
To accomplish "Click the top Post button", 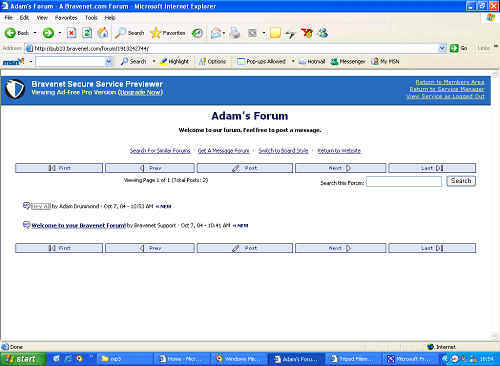I will coord(245,168).
